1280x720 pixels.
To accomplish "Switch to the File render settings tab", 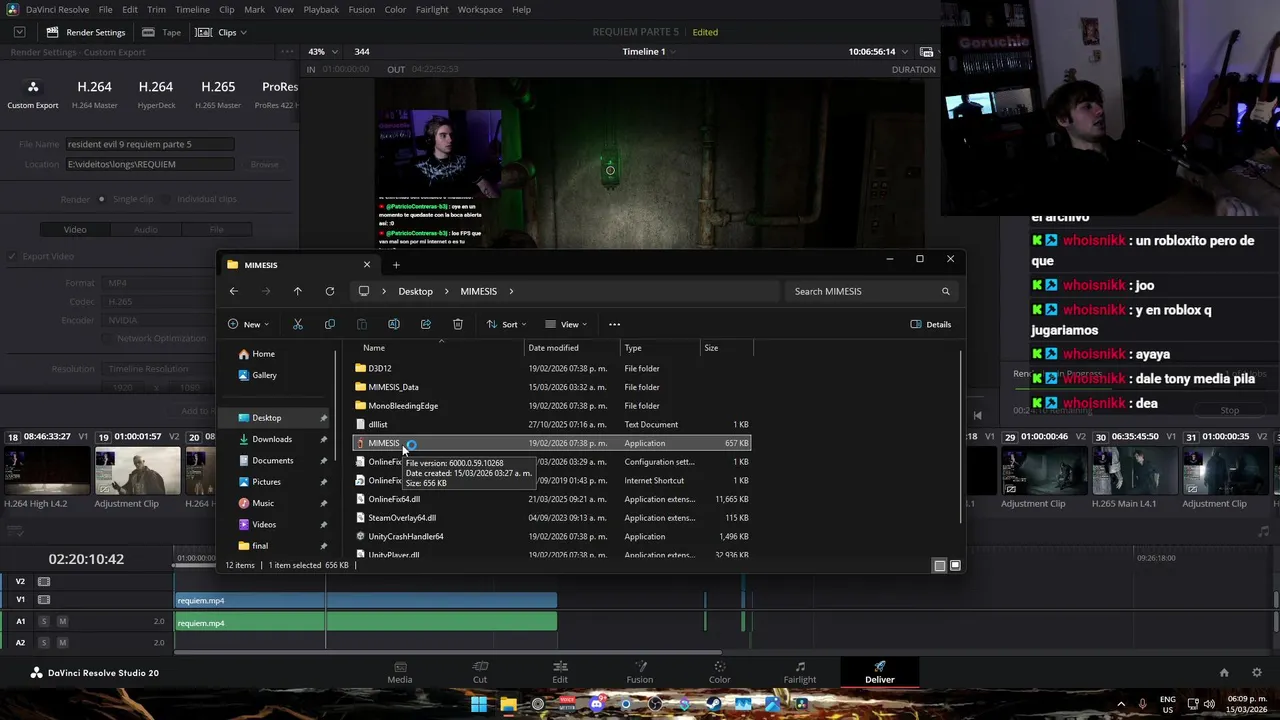I will click(x=216, y=230).
